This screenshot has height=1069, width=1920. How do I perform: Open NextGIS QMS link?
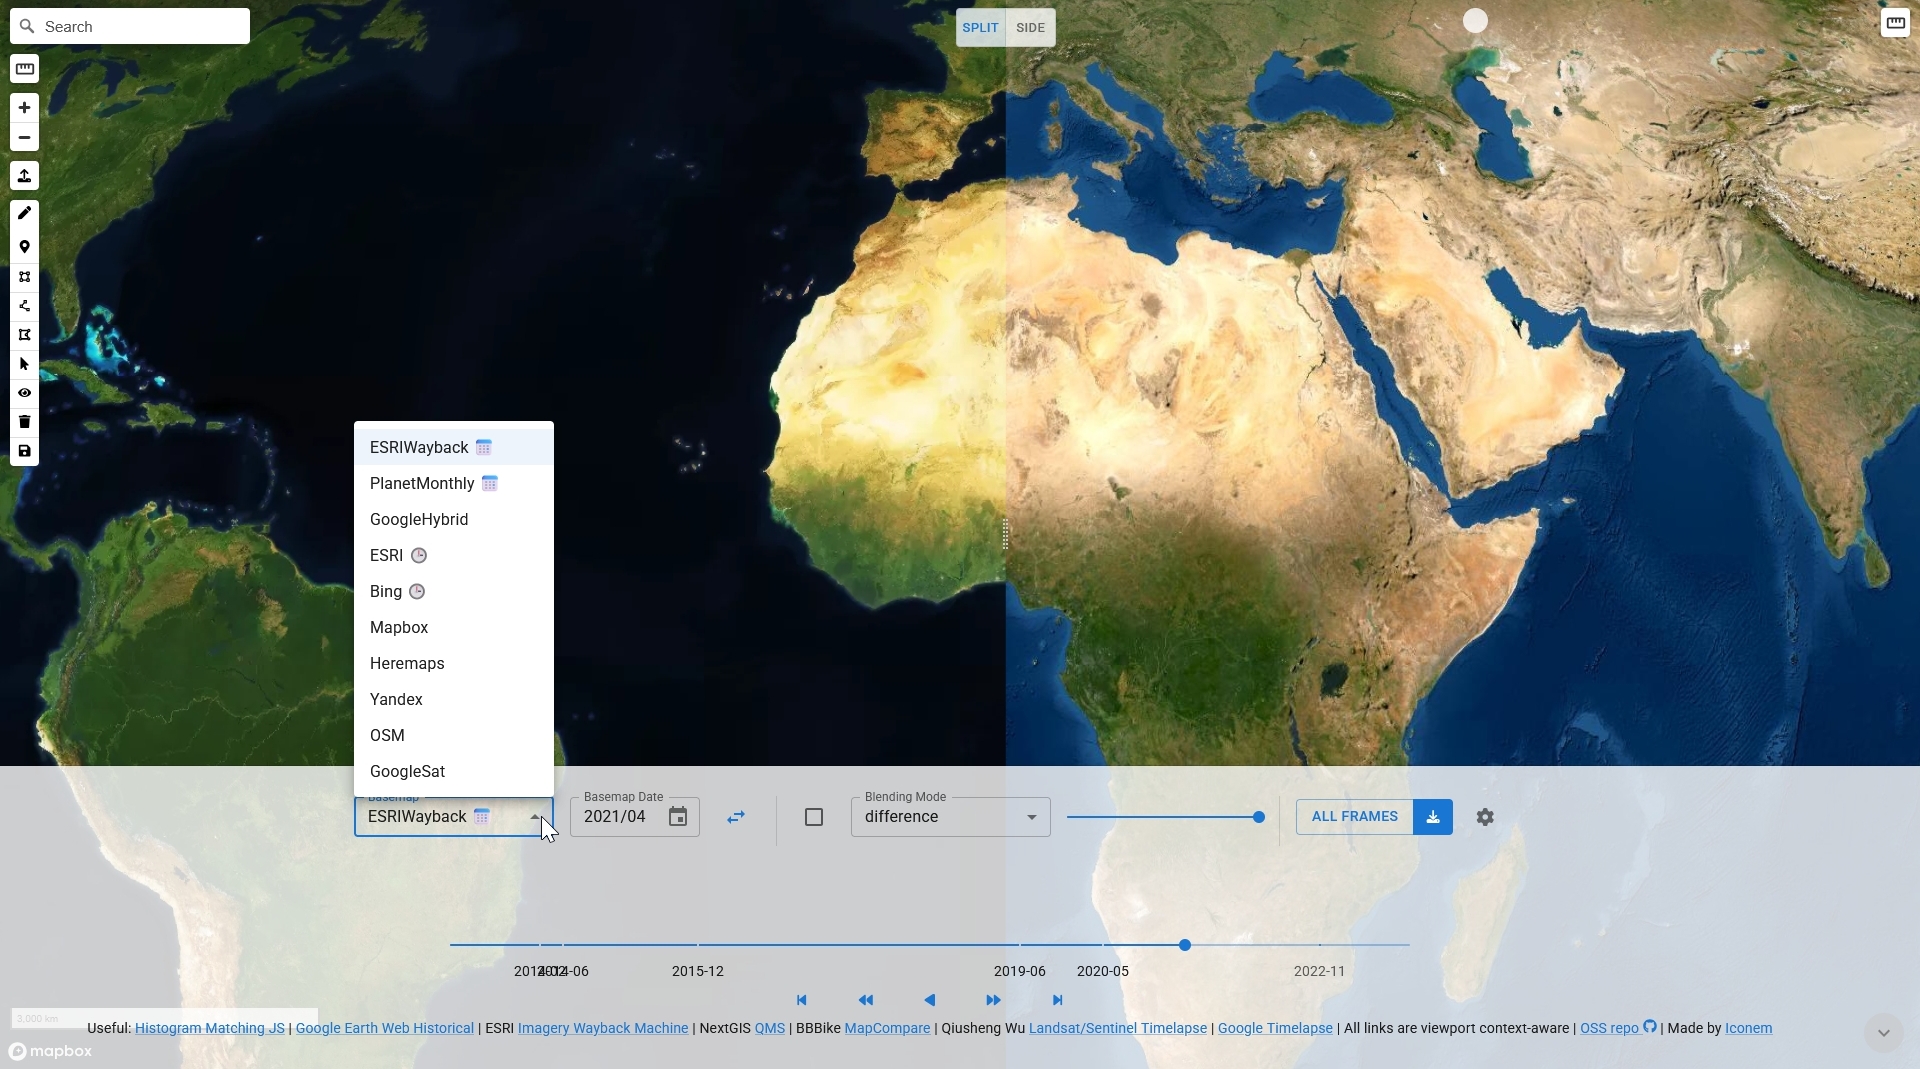(x=769, y=1028)
